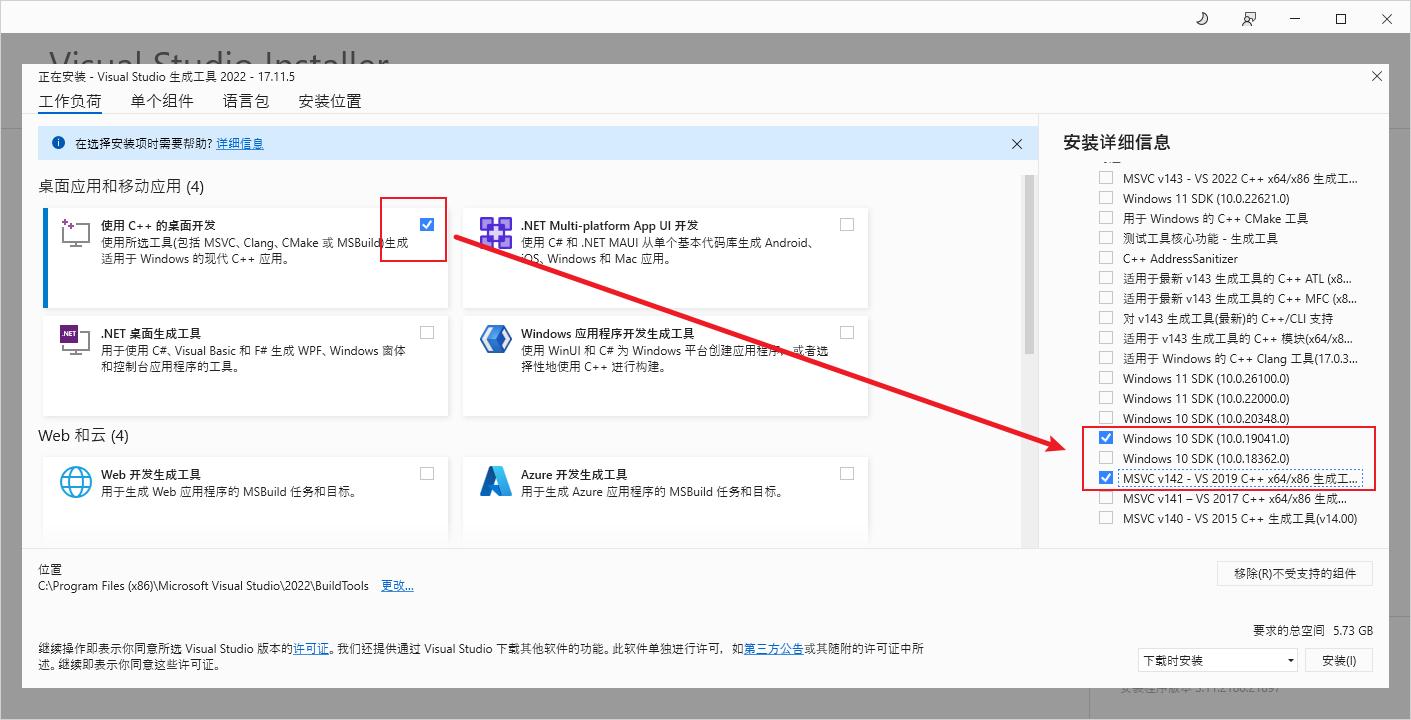
Task: Click the 更改... location link
Action: click(397, 586)
